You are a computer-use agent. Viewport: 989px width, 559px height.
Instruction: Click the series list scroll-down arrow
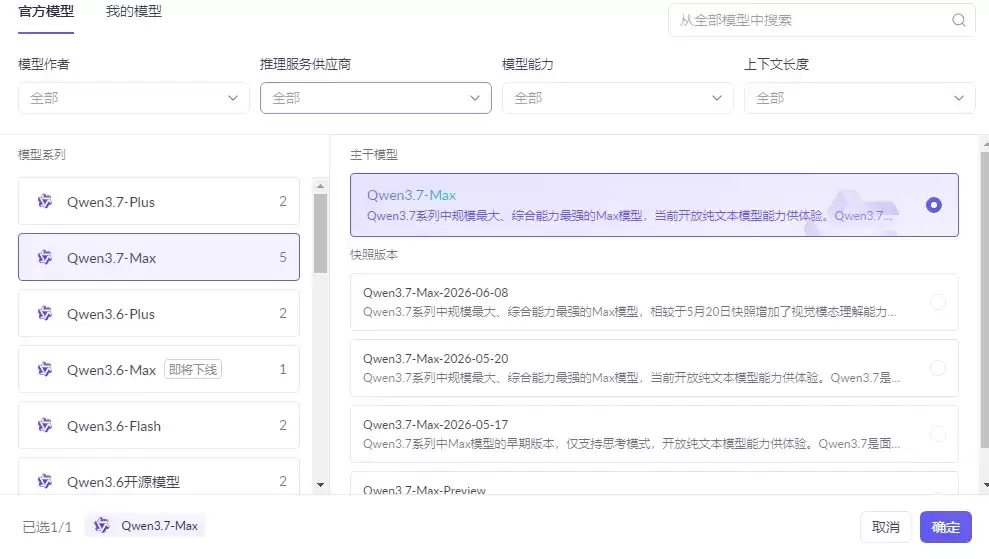(320, 485)
